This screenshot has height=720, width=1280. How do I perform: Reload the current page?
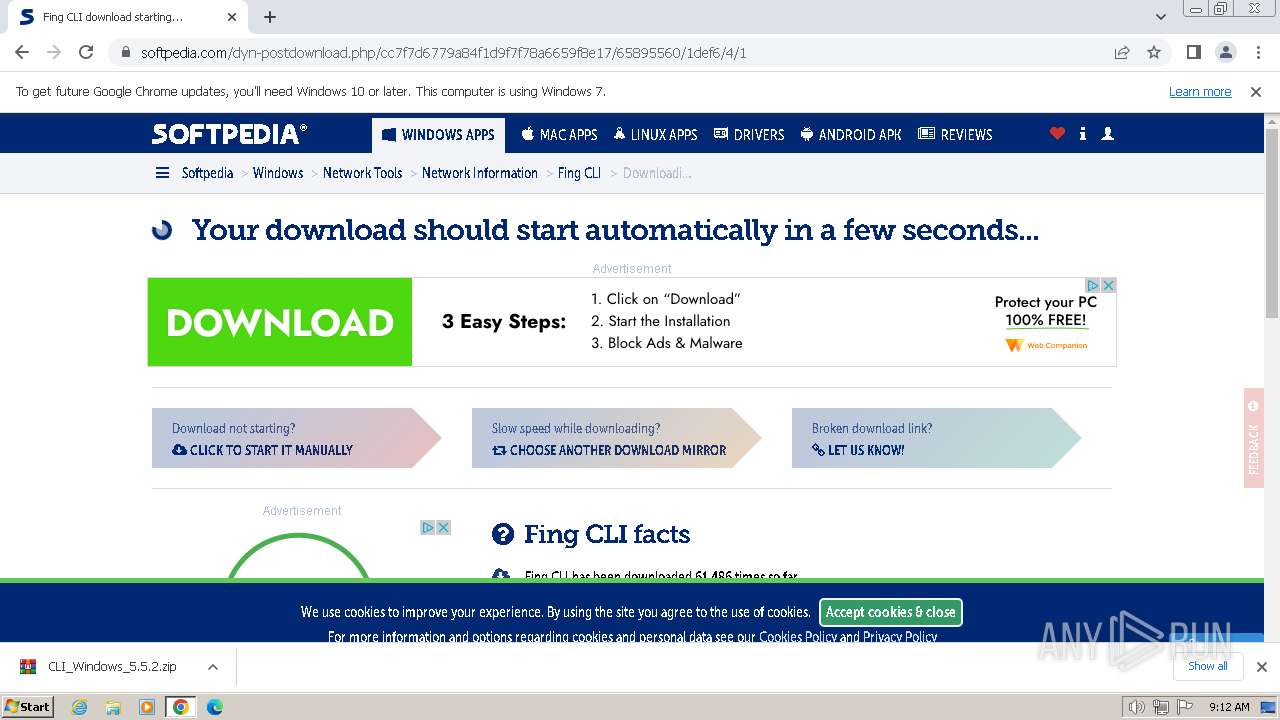pos(86,52)
